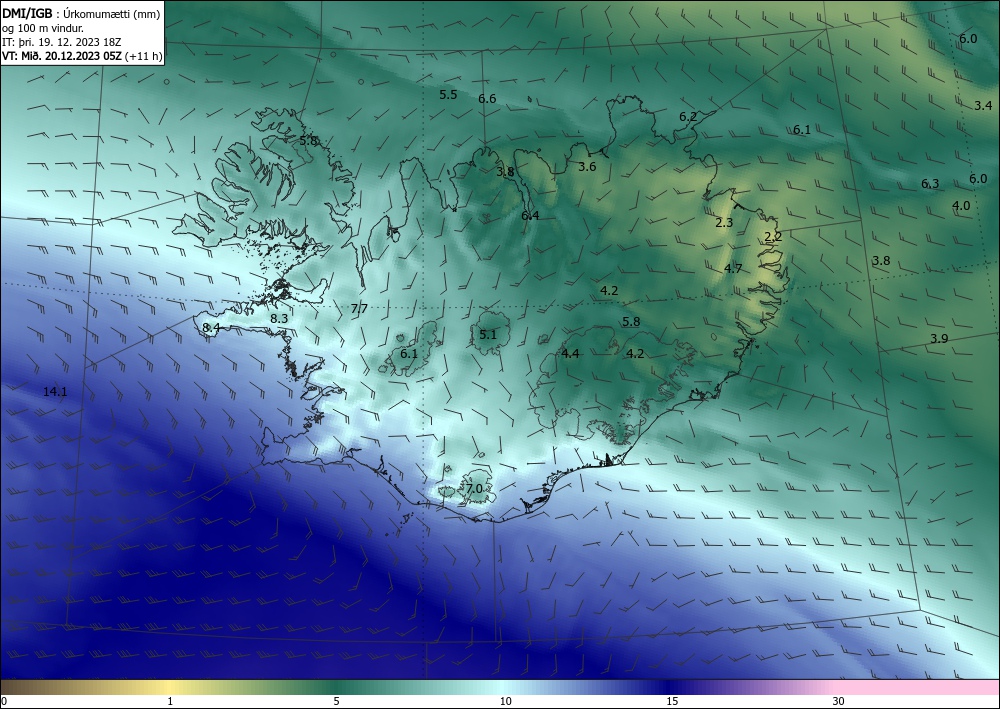Click the 4.0 map value
Image resolution: width=1000 pixels, height=709 pixels.
click(x=961, y=205)
